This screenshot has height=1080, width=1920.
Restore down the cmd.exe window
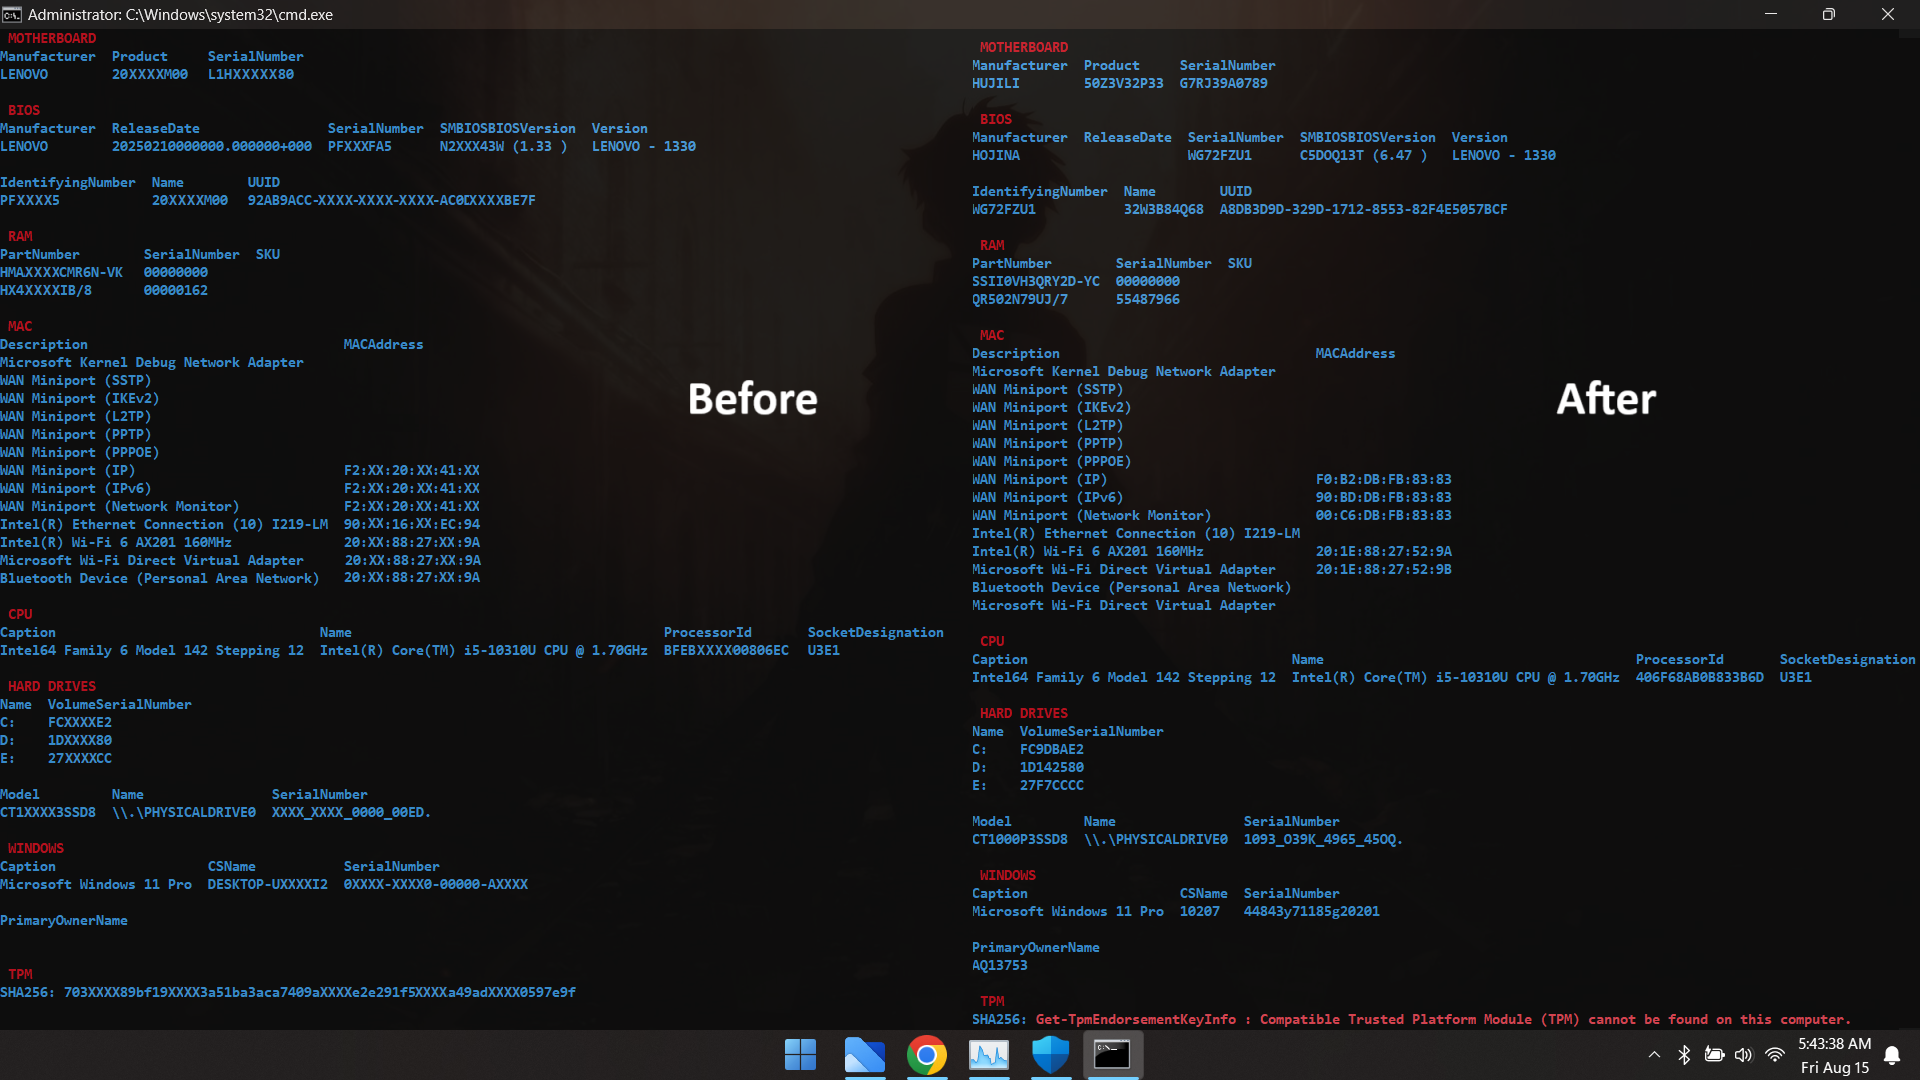click(1829, 14)
